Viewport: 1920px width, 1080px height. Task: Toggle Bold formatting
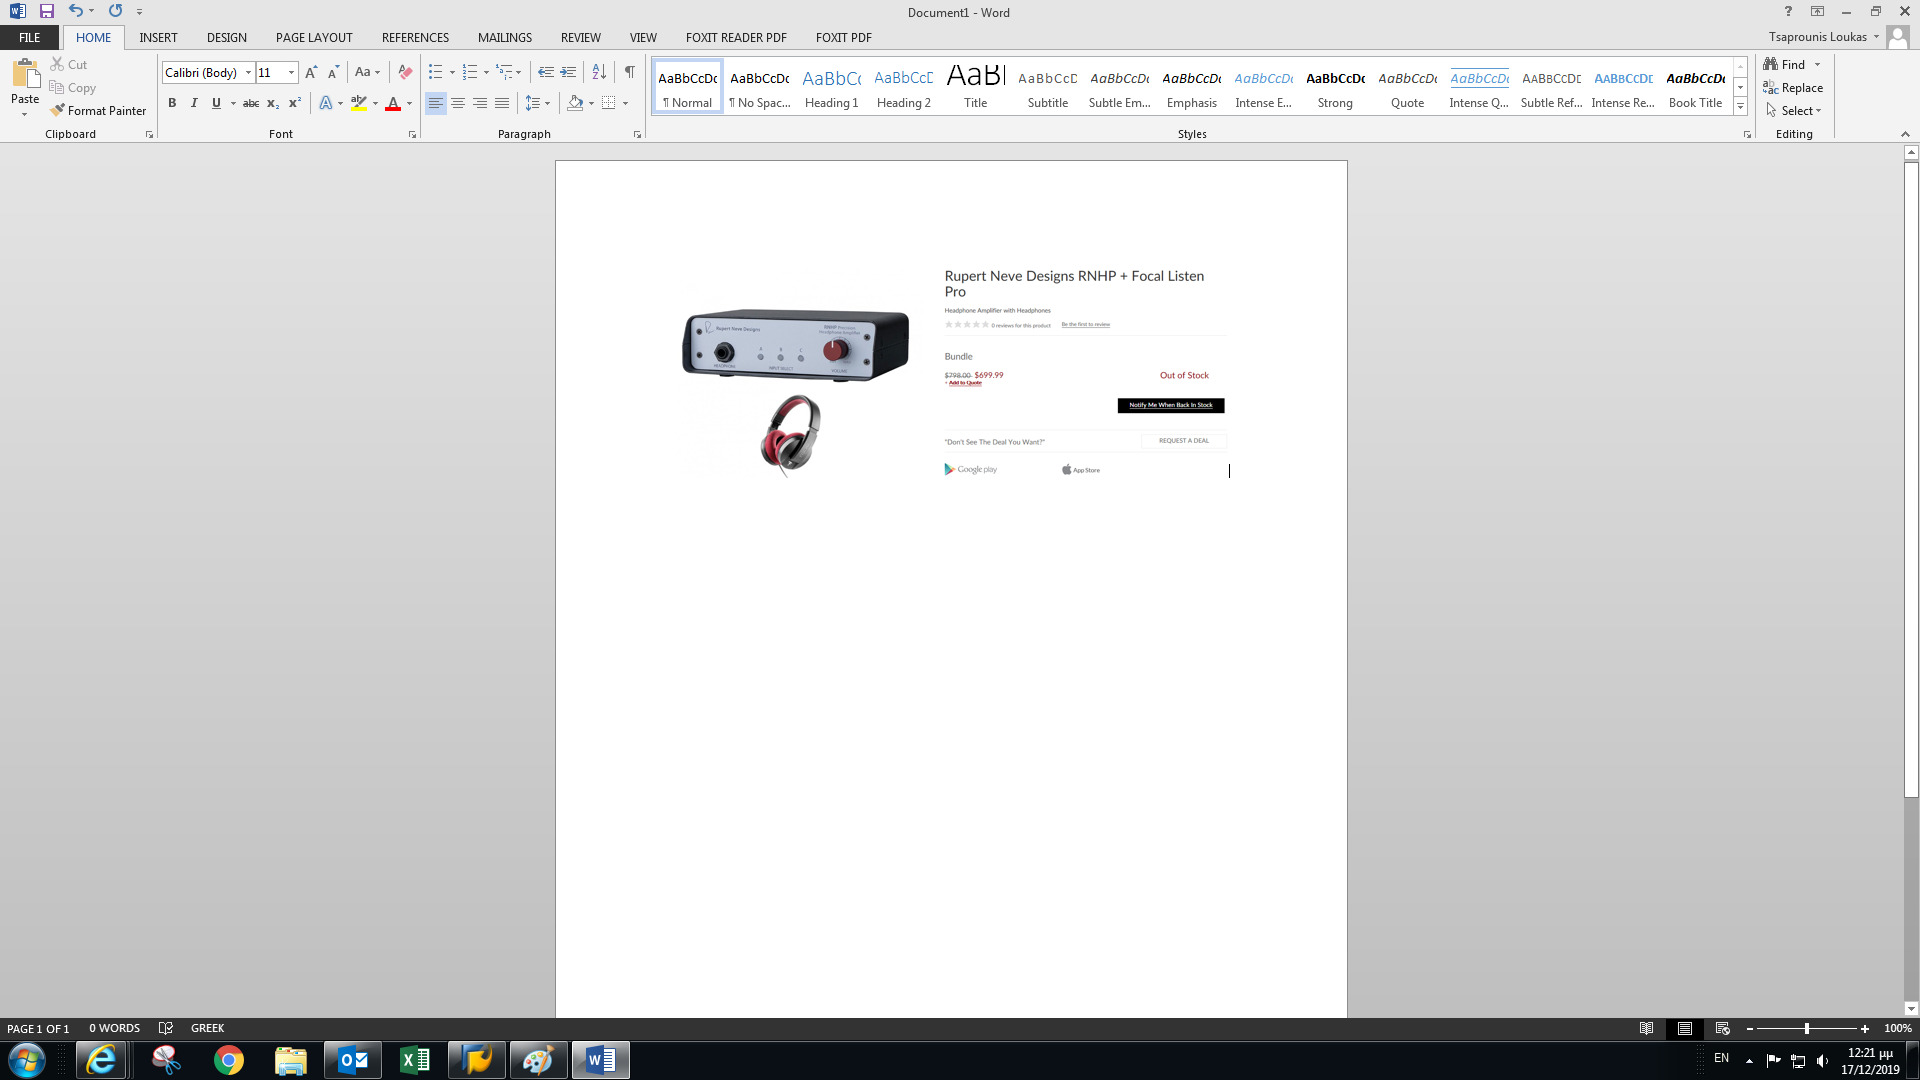point(172,103)
